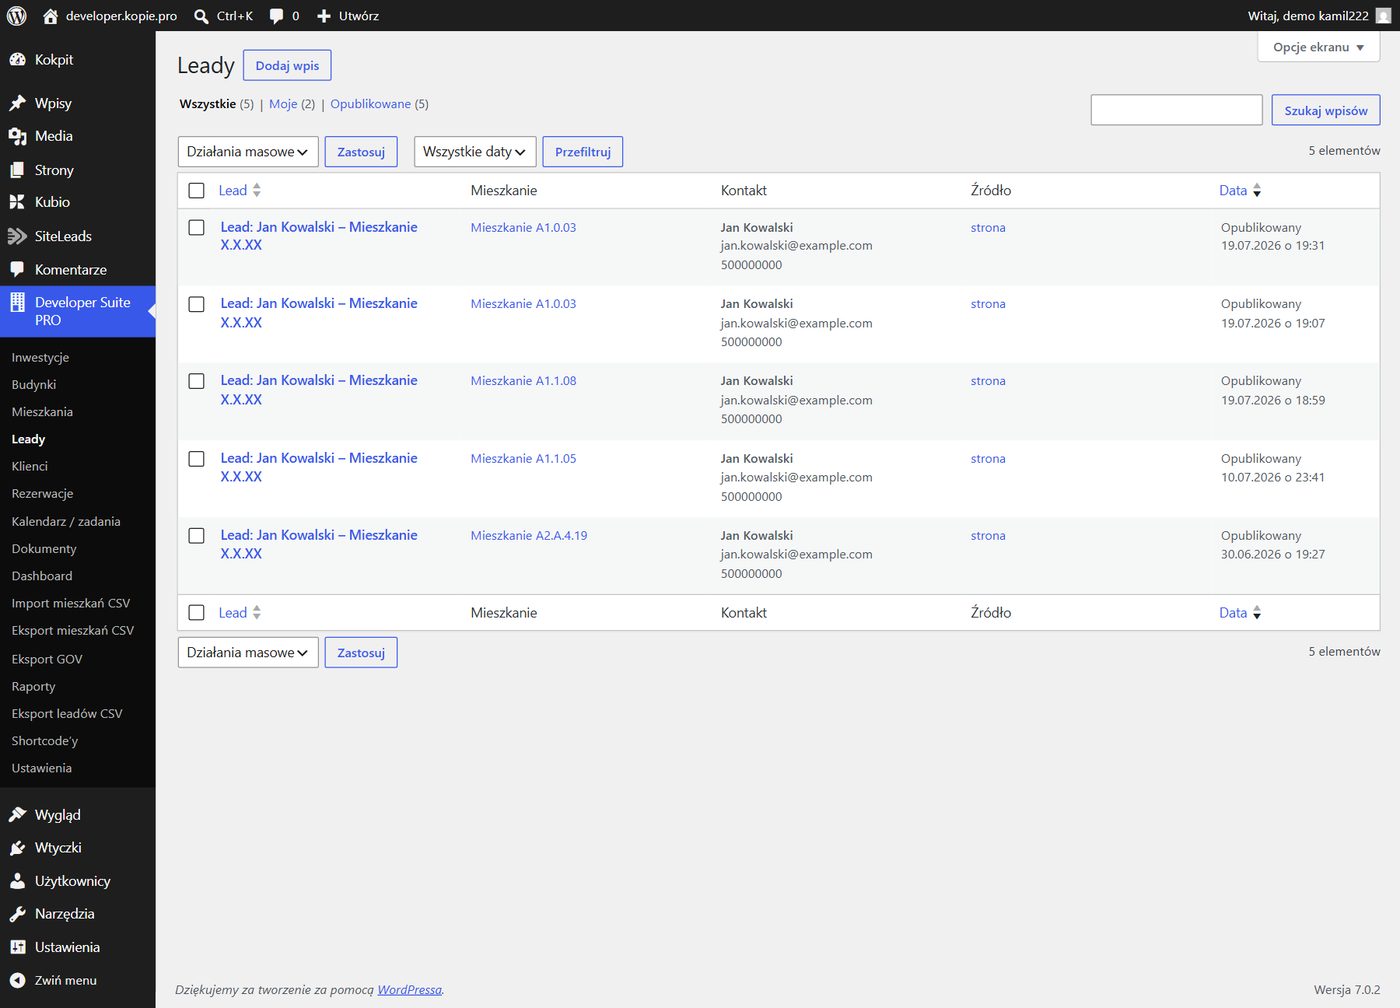Click strona source in A1.1.05 row
Viewport: 1400px width, 1008px height.
pos(988,458)
